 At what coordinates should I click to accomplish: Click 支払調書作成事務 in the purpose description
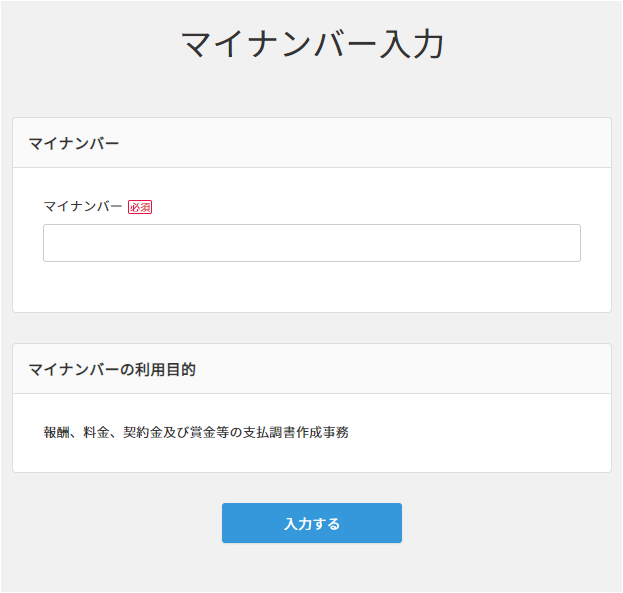pos(296,433)
